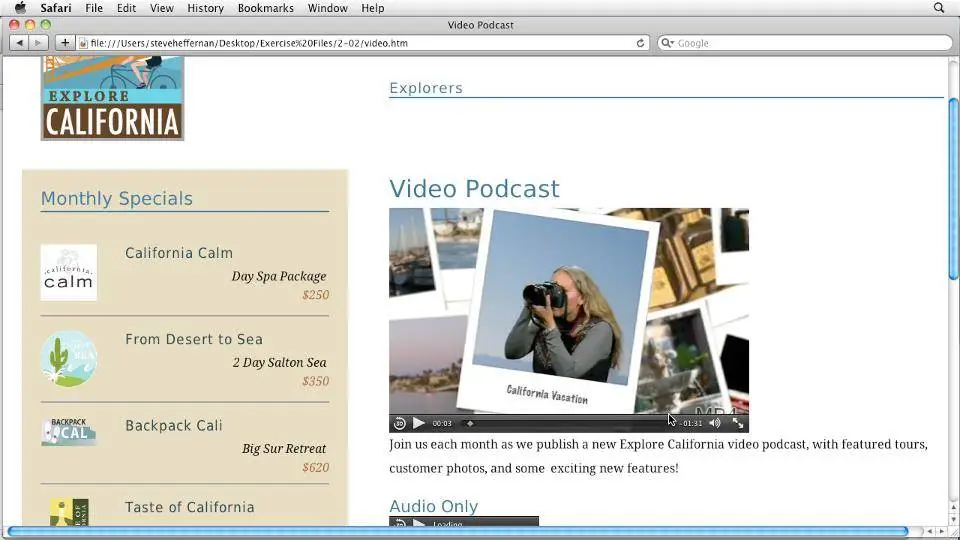Click the Video Podcast heading
The height and width of the screenshot is (540, 960).
pos(474,189)
